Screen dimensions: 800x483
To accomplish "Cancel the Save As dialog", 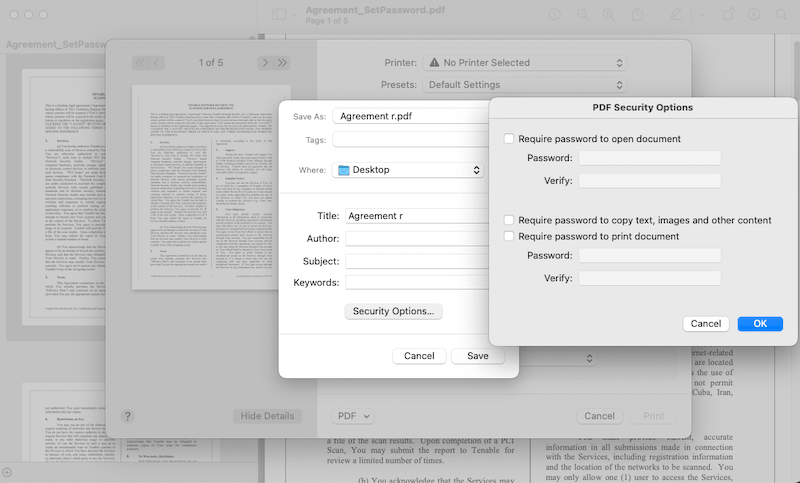I will click(419, 356).
